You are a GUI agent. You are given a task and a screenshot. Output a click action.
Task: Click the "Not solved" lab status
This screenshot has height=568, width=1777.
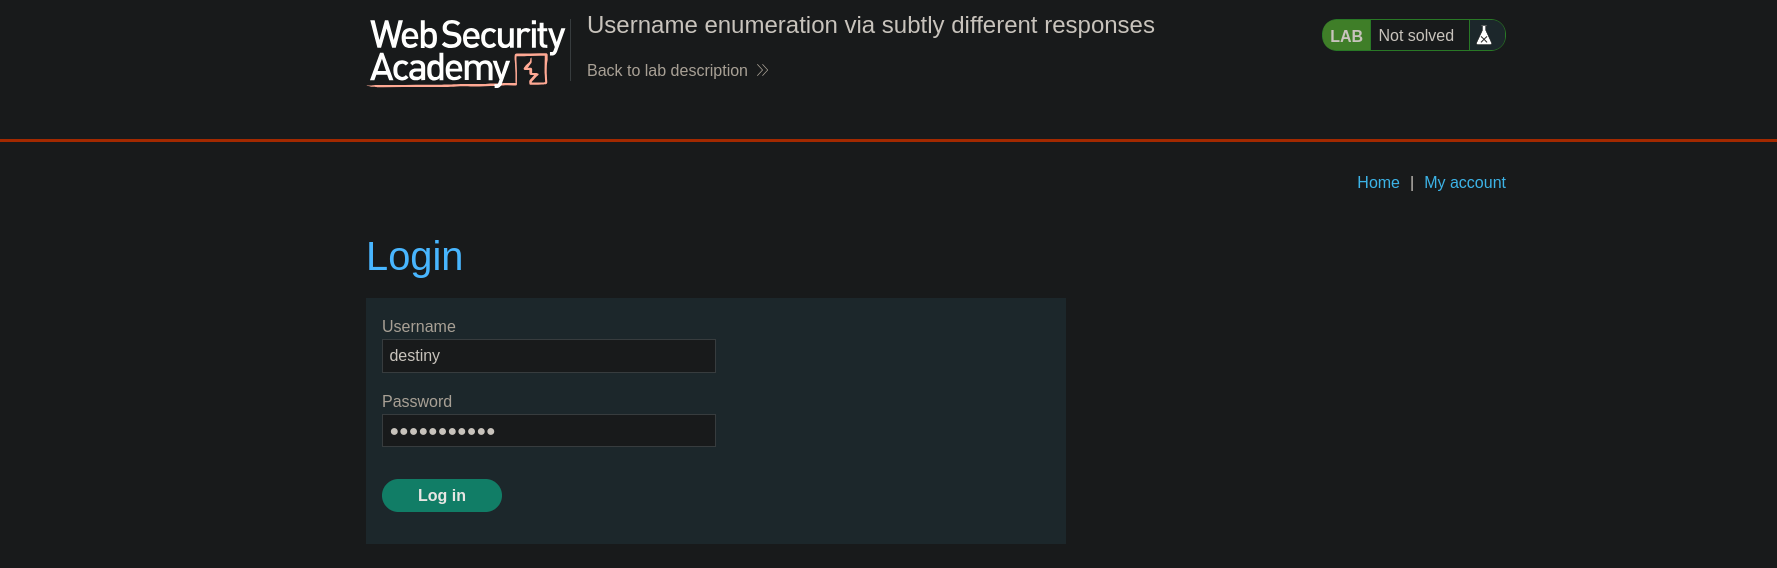tap(1416, 36)
